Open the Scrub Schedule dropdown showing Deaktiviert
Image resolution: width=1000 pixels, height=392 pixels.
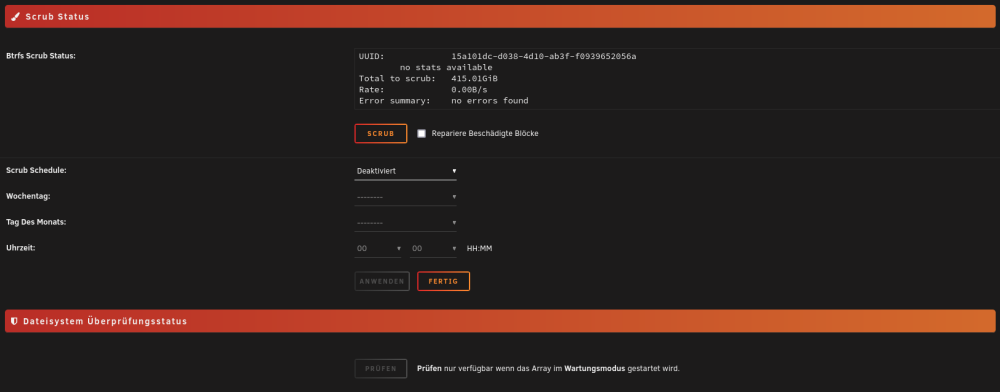(406, 171)
